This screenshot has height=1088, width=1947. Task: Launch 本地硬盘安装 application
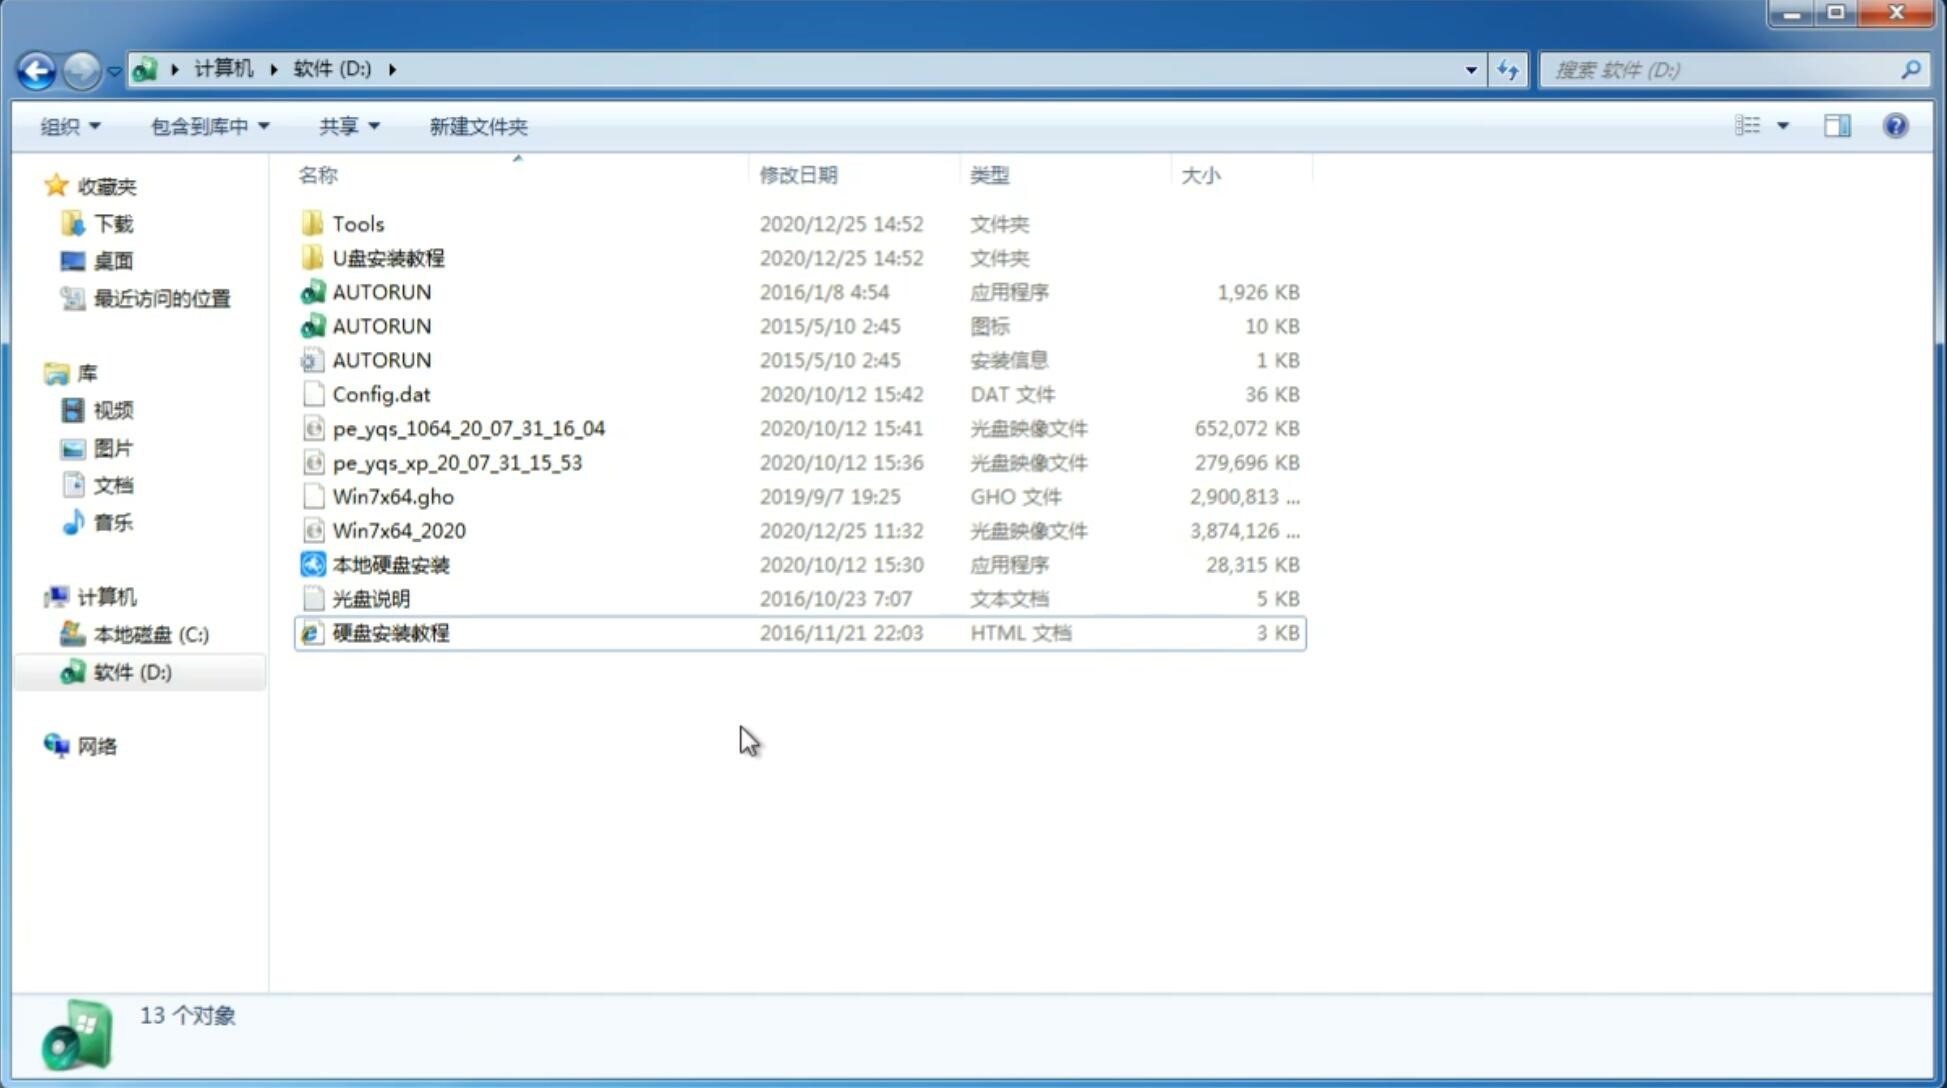click(390, 564)
